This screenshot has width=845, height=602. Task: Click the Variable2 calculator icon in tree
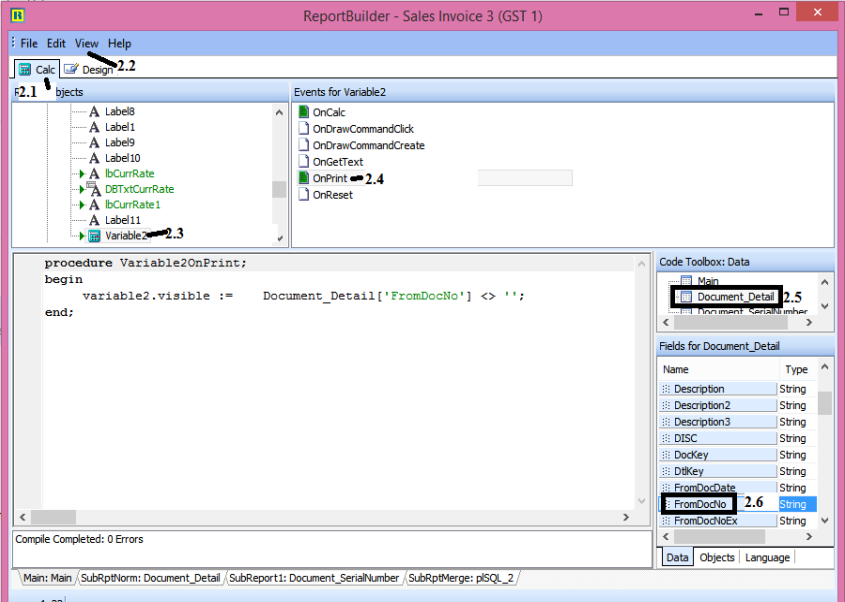point(94,236)
